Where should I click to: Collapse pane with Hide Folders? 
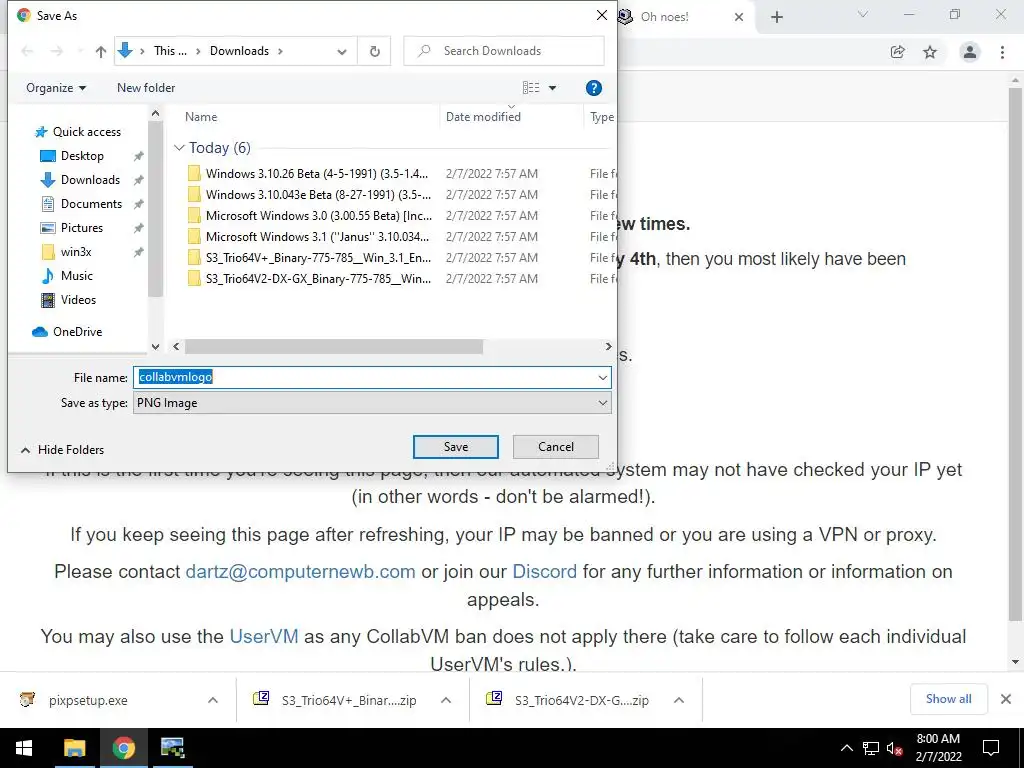click(62, 450)
